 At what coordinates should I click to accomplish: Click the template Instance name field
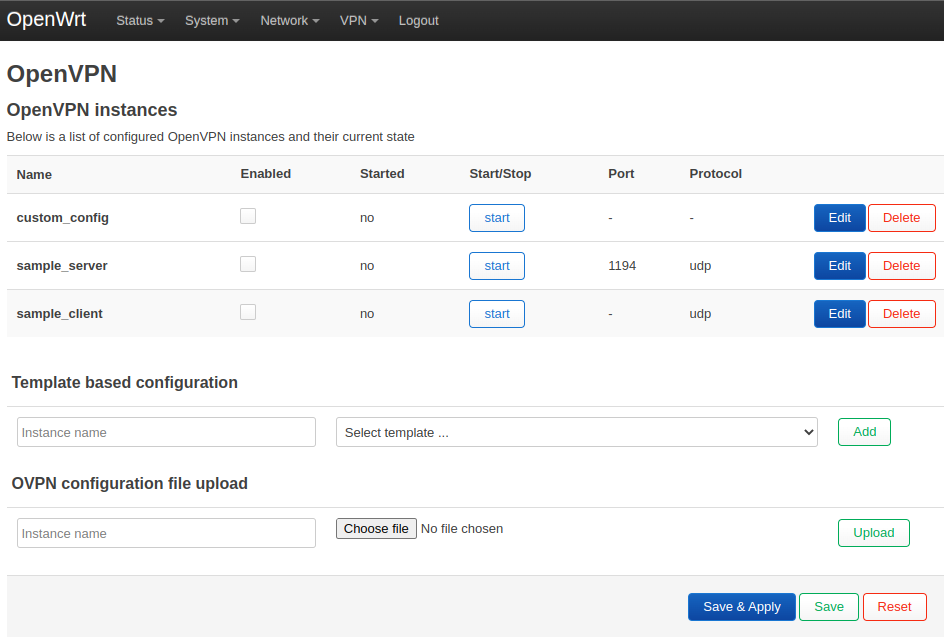[x=166, y=432]
